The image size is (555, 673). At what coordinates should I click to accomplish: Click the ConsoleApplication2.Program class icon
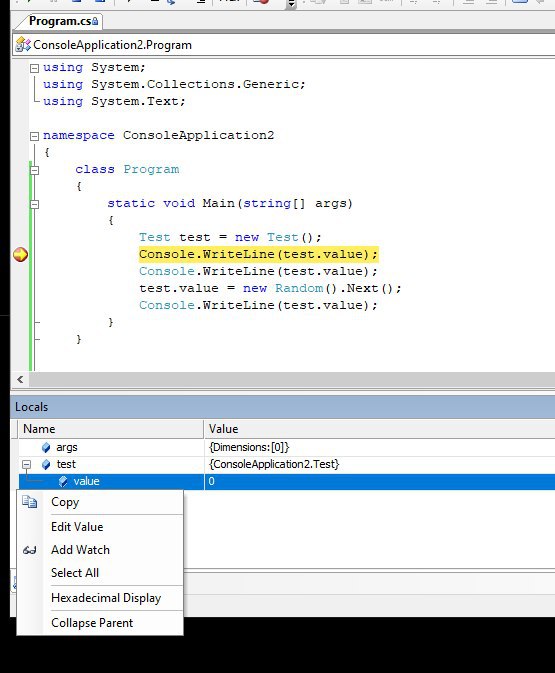point(23,45)
